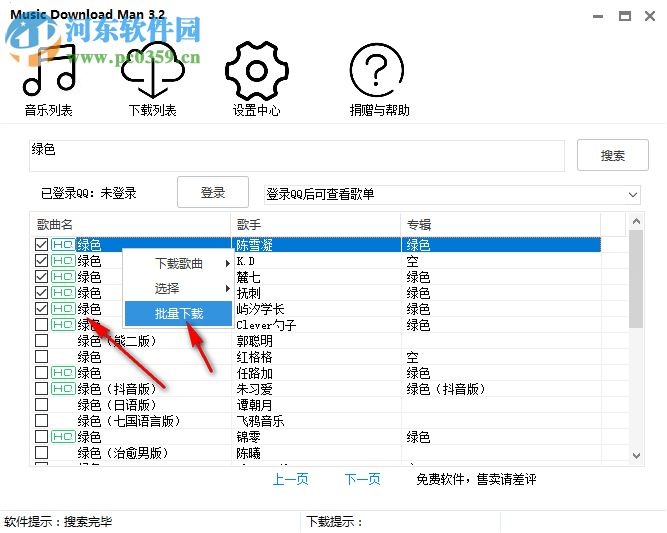This screenshot has width=667, height=533.
Task: Uncheck the checkbox in the 抗刺 row
Action: pos(41,293)
